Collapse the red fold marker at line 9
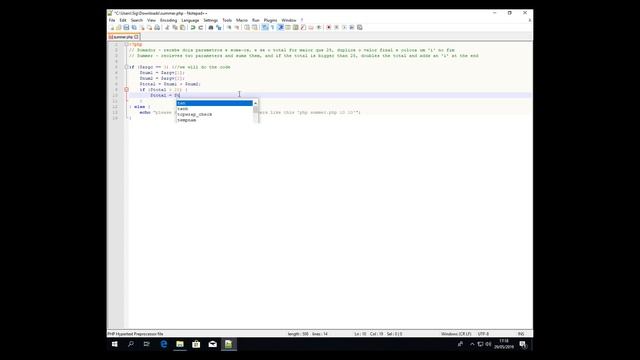Screen dimensions: 640x360 (x=127, y=89)
